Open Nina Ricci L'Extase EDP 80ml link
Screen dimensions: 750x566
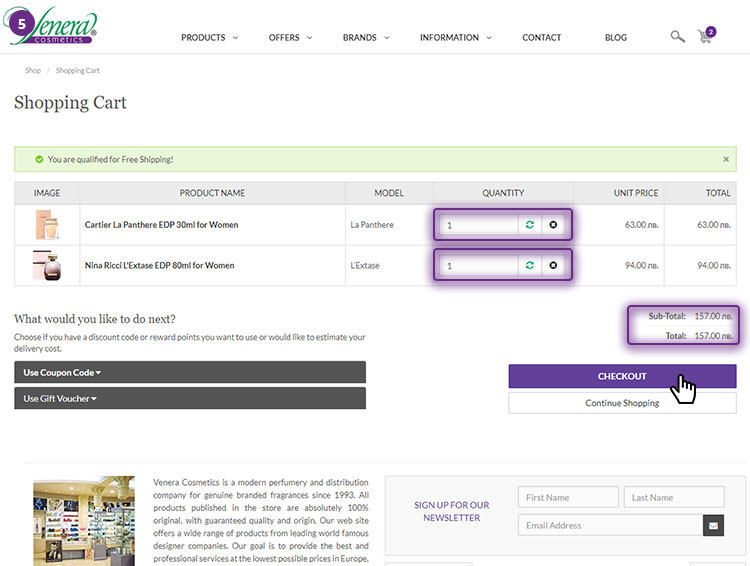tap(159, 265)
